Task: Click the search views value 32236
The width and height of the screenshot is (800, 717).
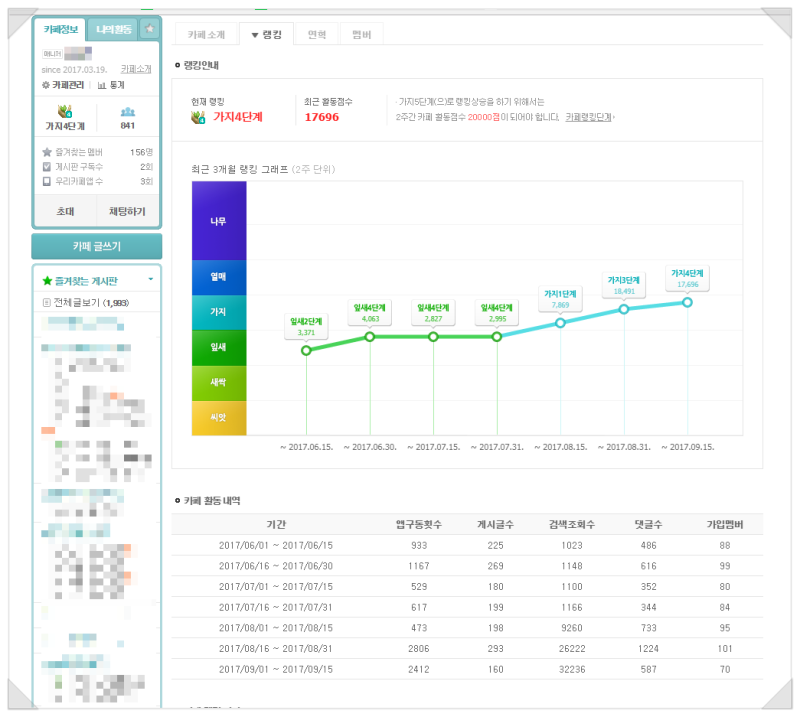Action: [572, 670]
